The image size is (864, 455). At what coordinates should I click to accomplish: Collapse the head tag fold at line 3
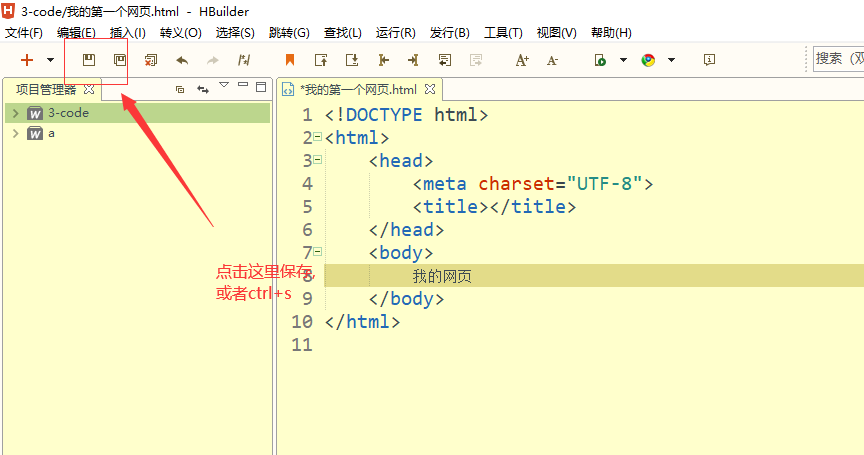click(317, 160)
